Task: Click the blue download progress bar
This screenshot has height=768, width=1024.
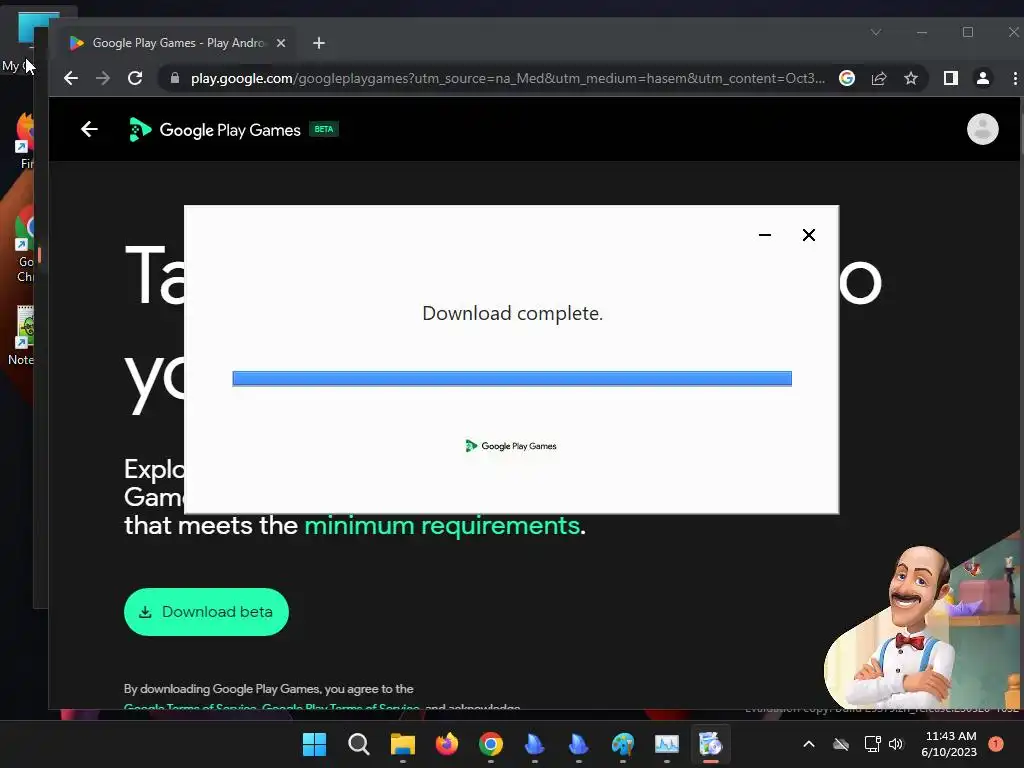Action: tap(512, 379)
